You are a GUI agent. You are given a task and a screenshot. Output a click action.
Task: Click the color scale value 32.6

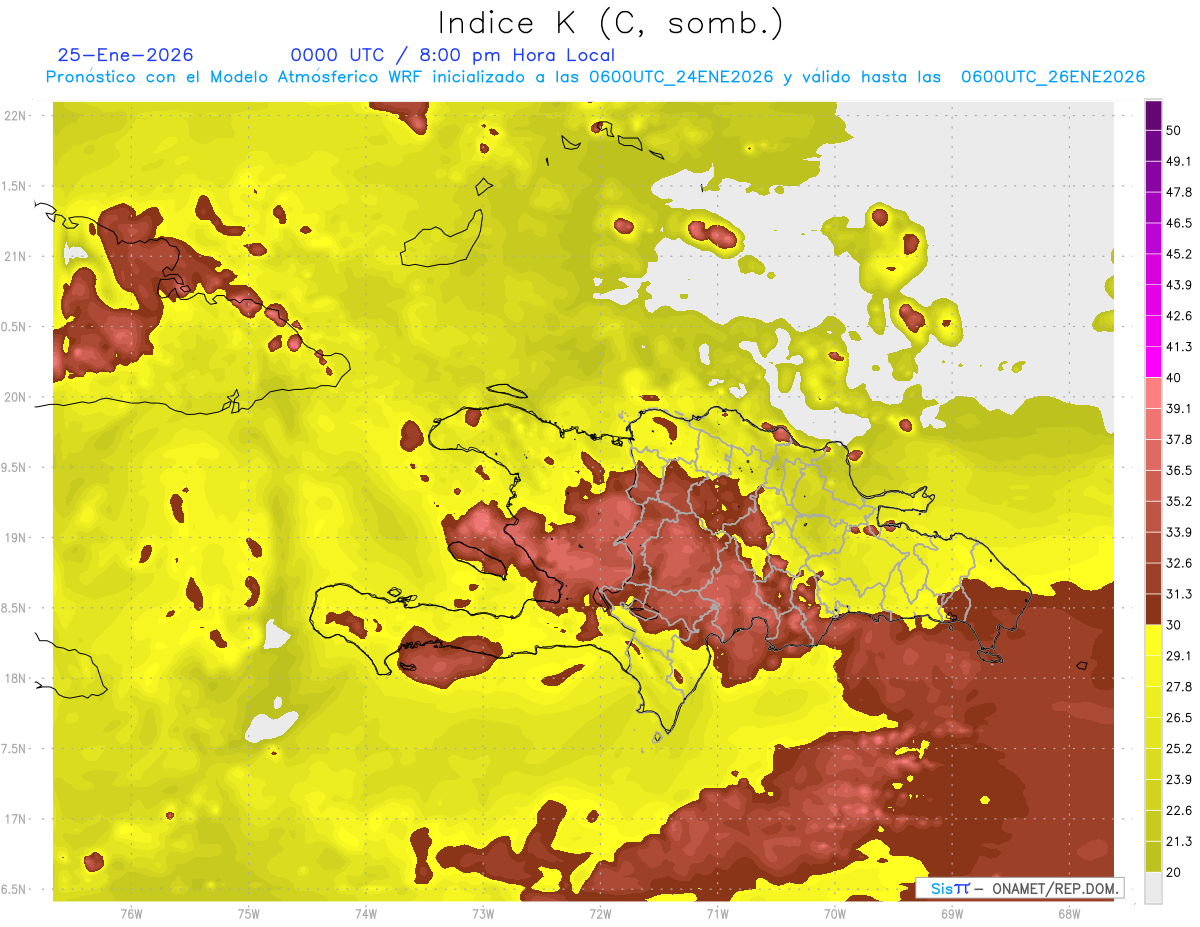(1179, 563)
